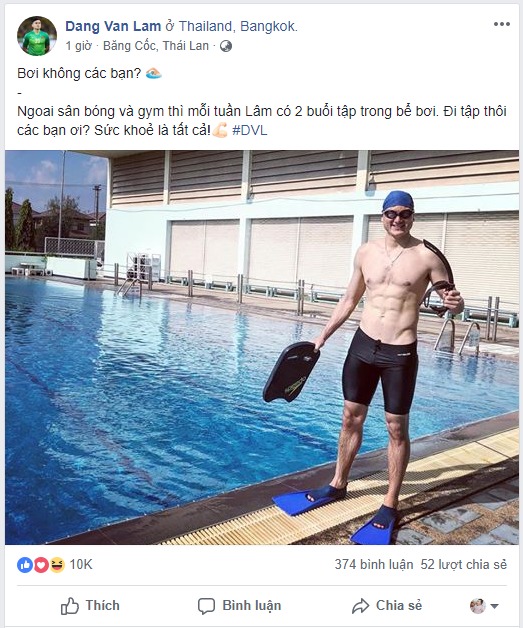The height and width of the screenshot is (628, 523).
Task: Open the Dang Van Lam profile name link
Action: click(x=113, y=26)
